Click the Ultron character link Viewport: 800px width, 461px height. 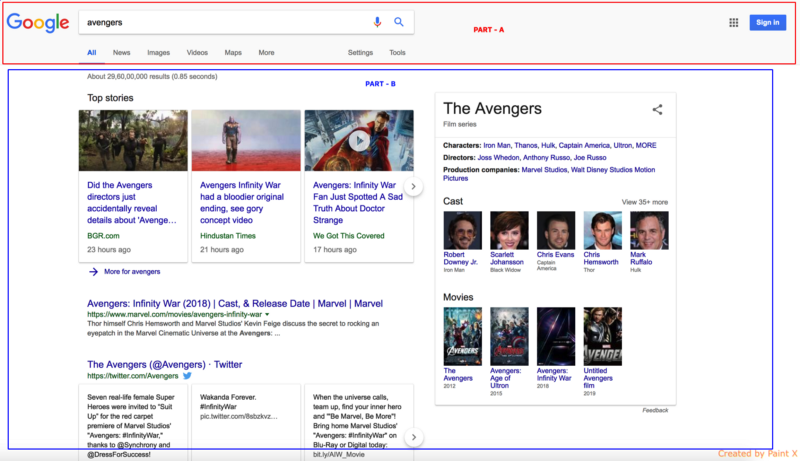click(622, 145)
